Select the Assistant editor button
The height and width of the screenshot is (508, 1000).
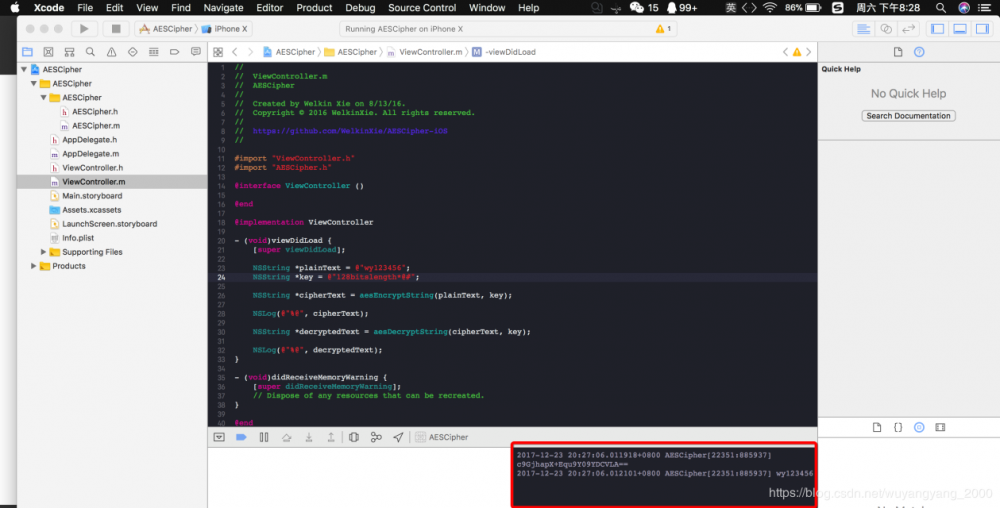tap(886, 29)
